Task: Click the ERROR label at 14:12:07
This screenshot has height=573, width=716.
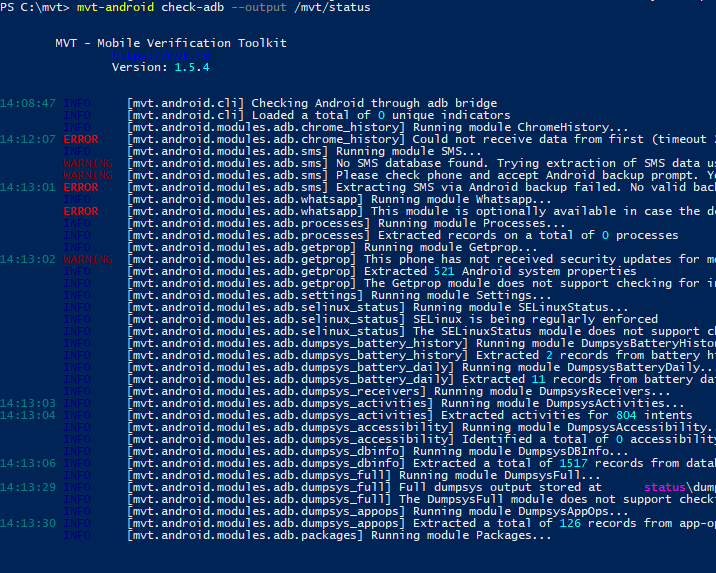Action: tap(81, 139)
